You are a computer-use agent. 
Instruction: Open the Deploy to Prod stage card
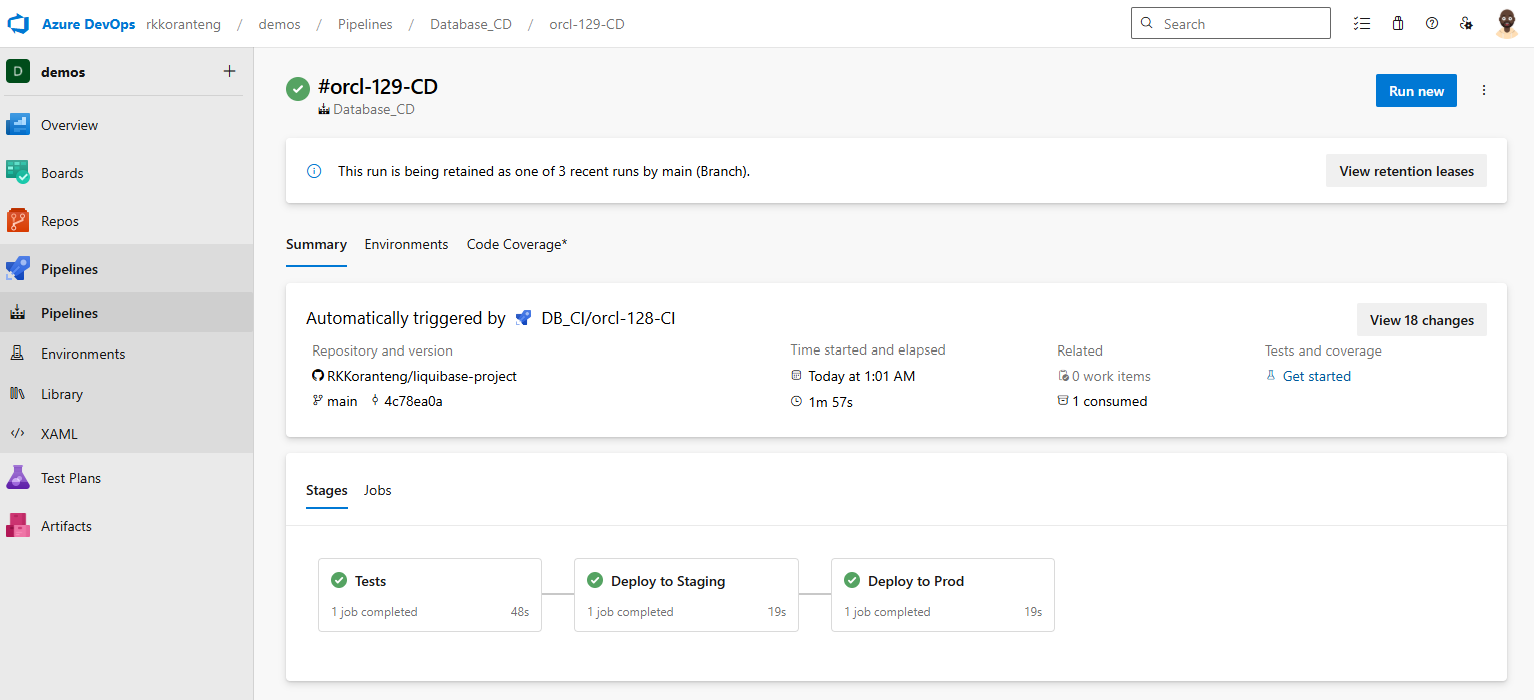coord(943,595)
